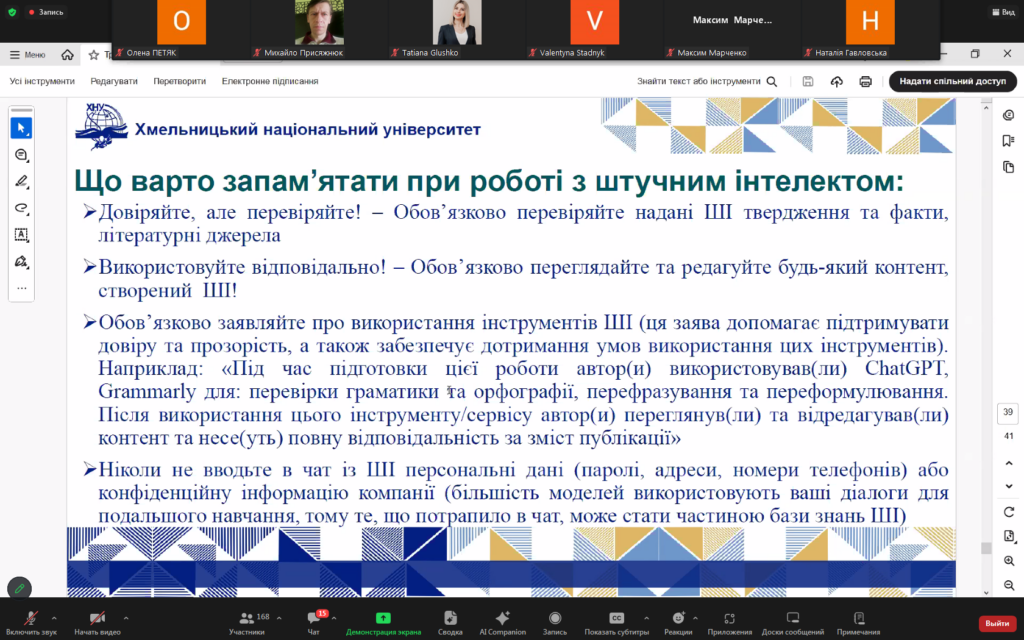The height and width of the screenshot is (640, 1024).
Task: Select the arrow selection tool in left toolbar
Action: [21, 128]
